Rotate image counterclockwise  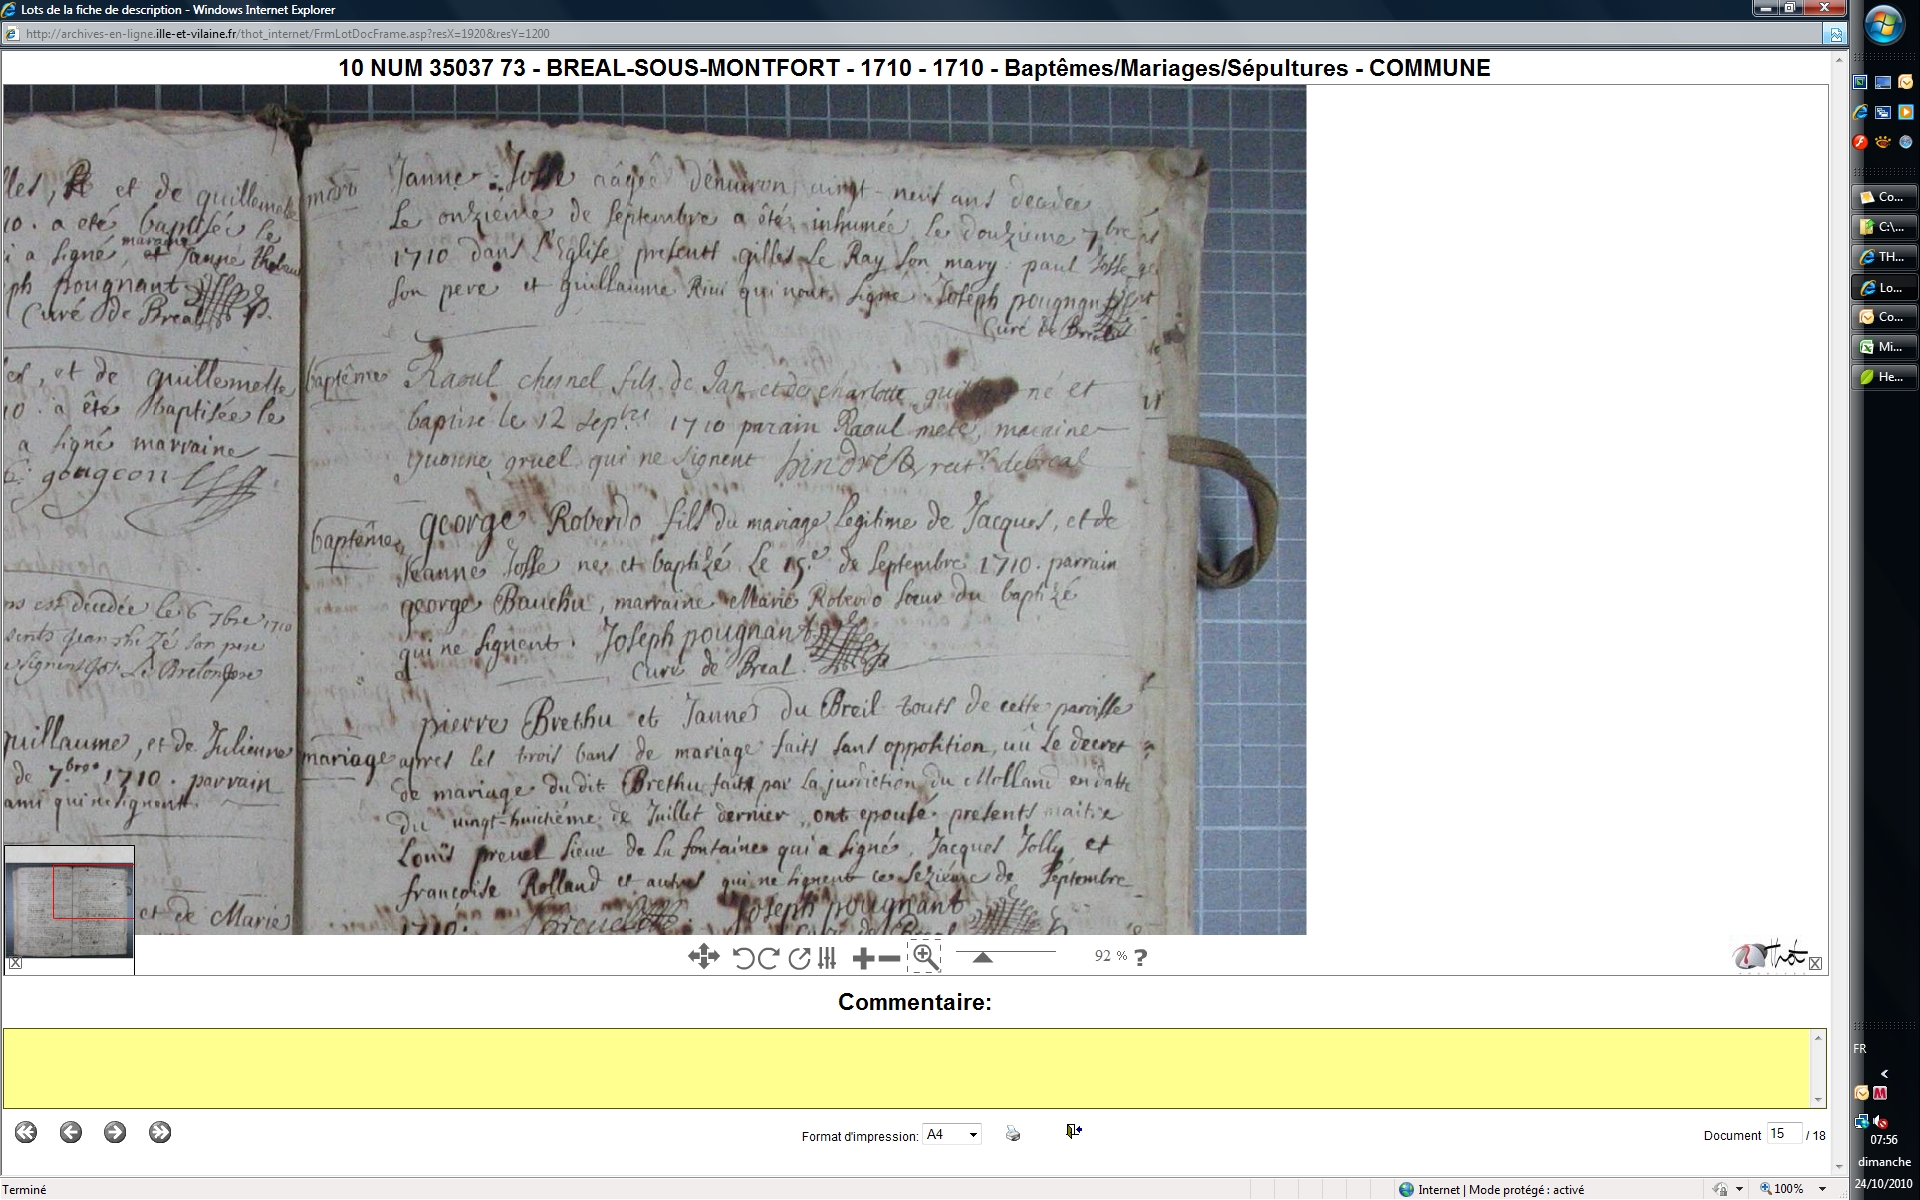[x=743, y=958]
